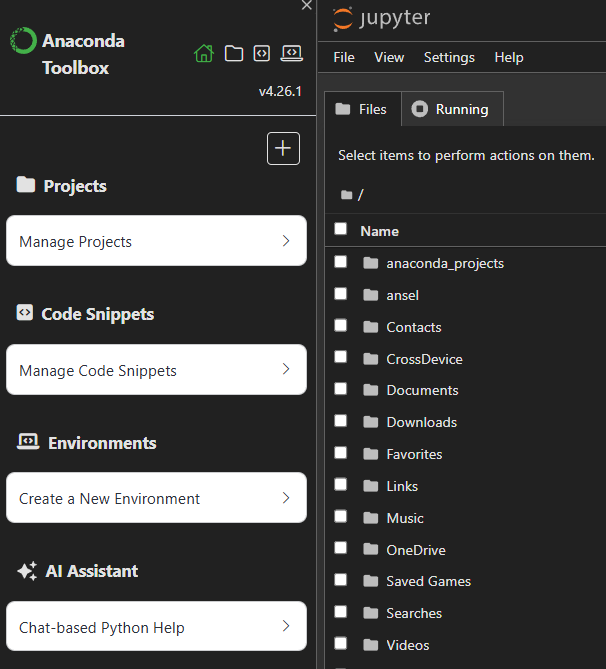The height and width of the screenshot is (669, 606).
Task: Click the anaconda_projects folder icon
Action: pos(370,263)
